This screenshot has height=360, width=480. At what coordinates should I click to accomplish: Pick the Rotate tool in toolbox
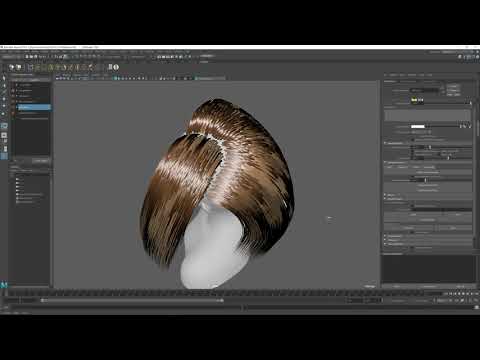(x=4, y=106)
